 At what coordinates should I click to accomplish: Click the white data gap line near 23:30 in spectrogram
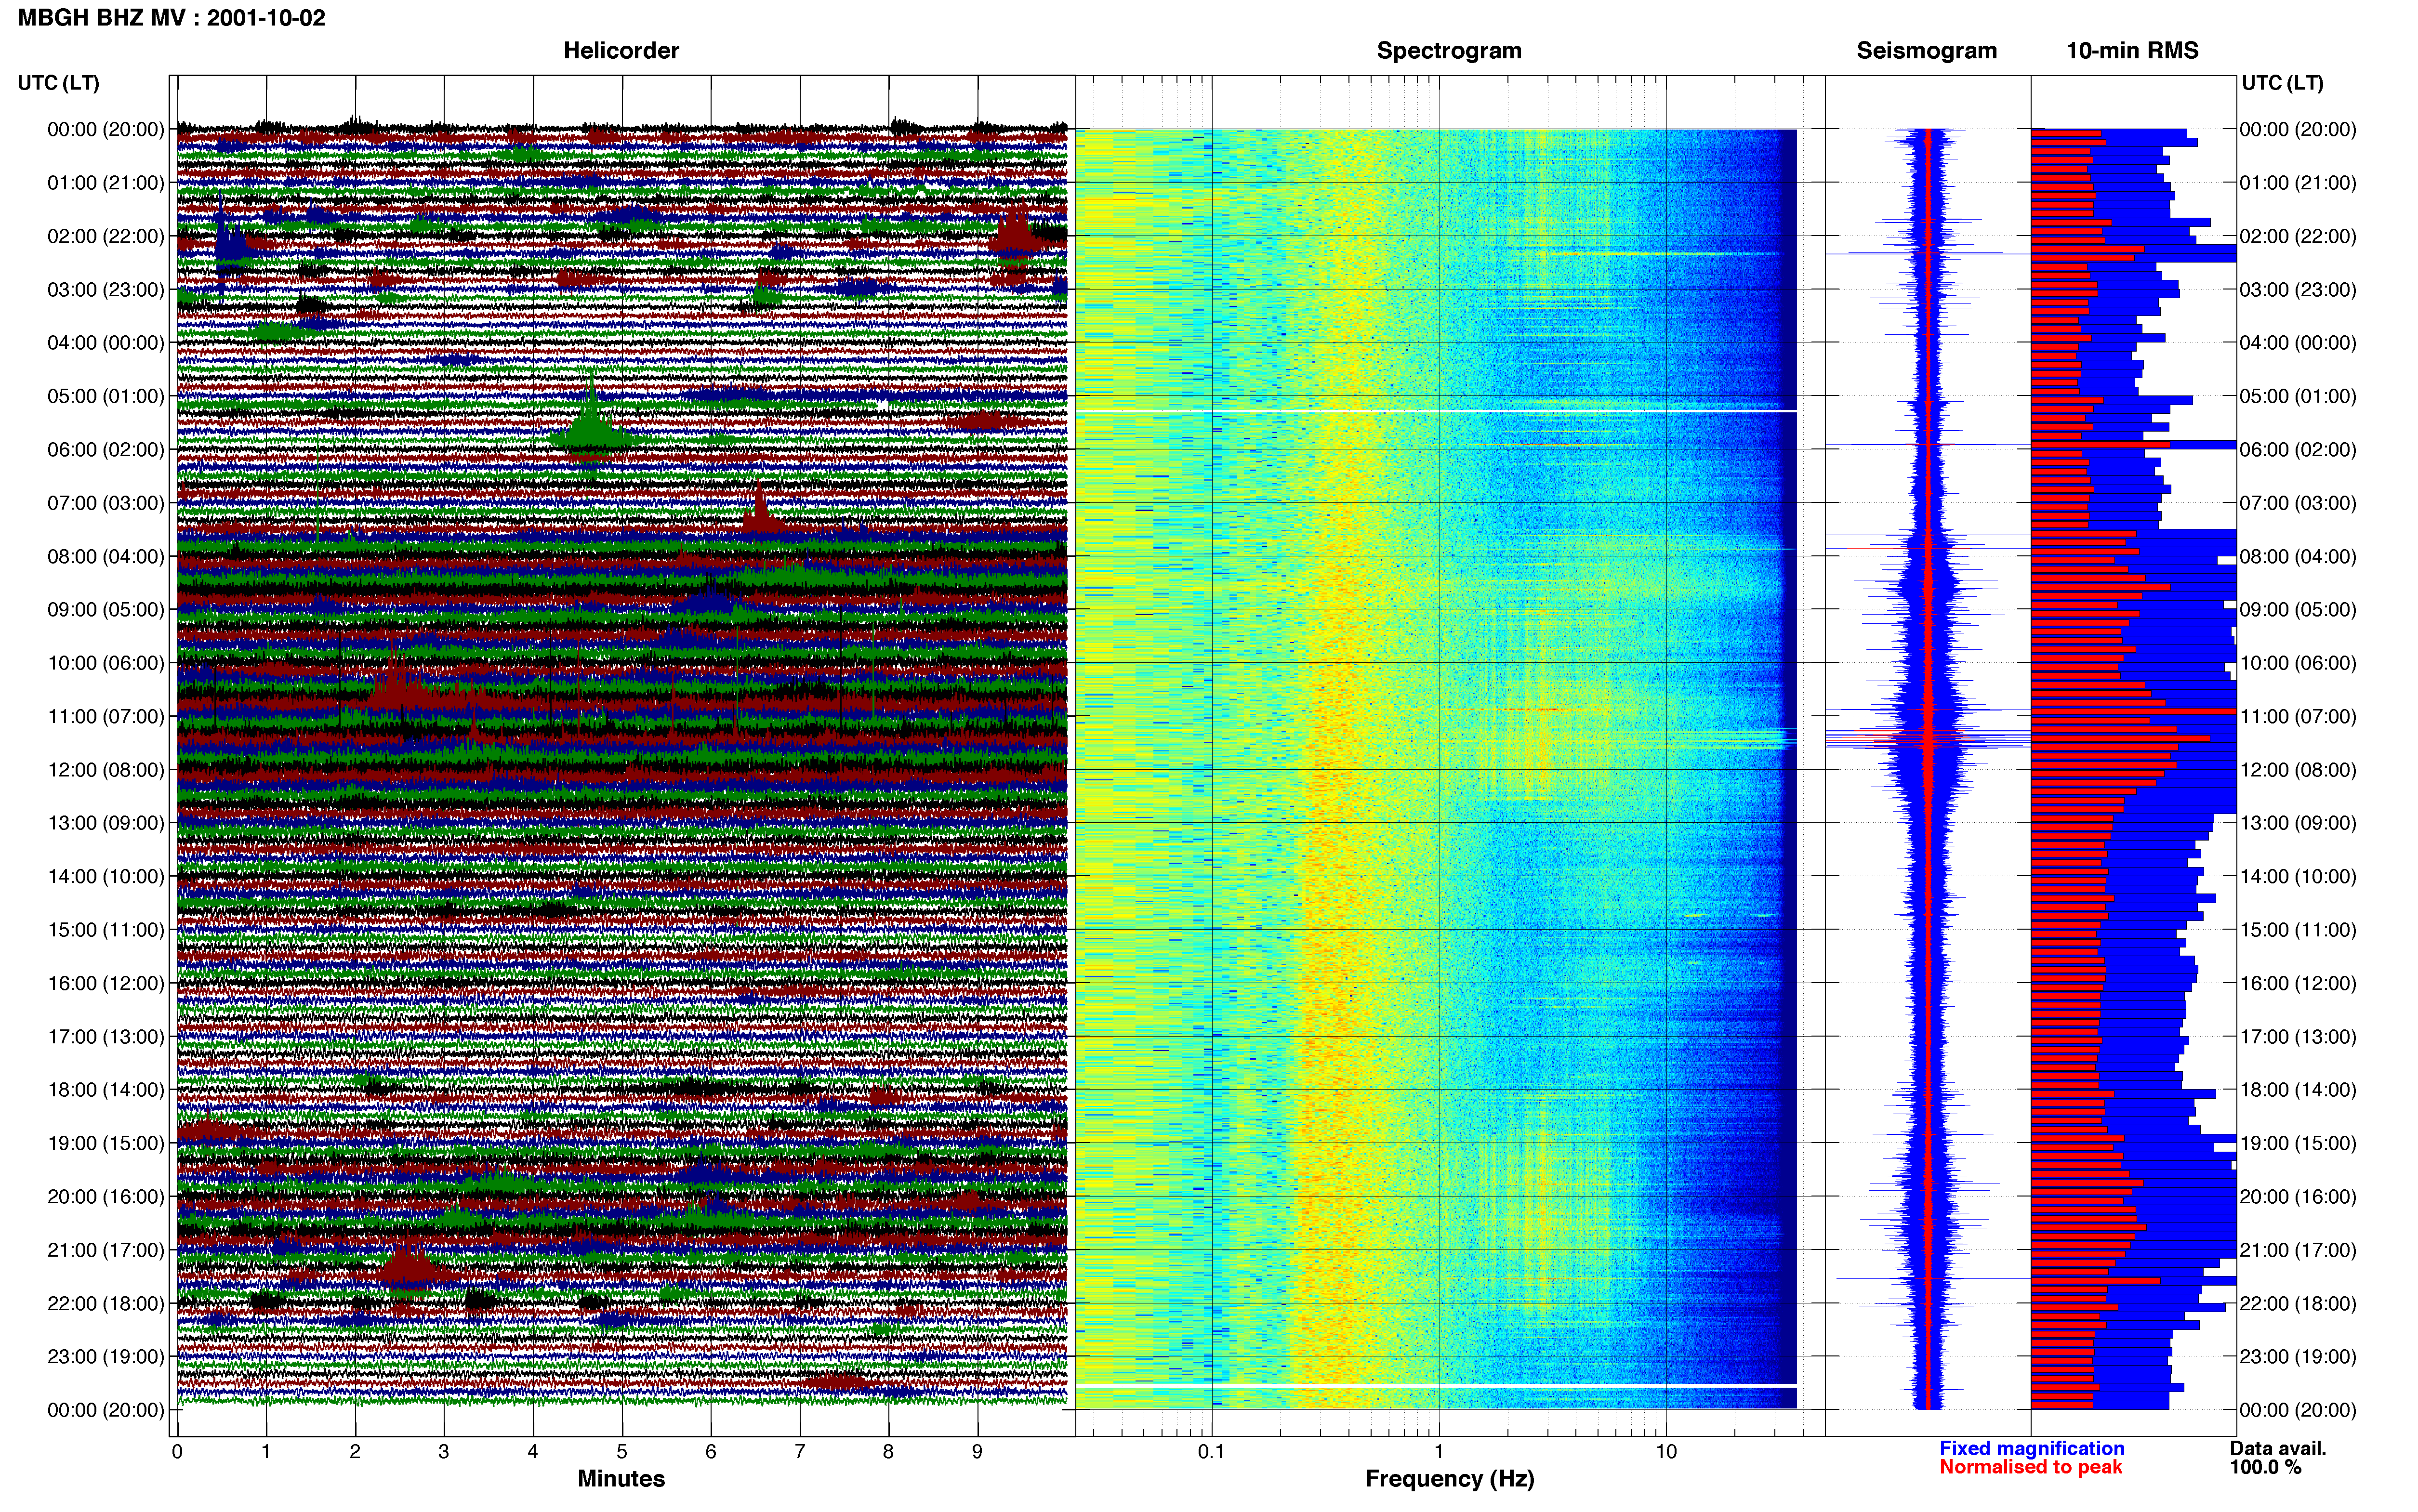(1436, 1385)
